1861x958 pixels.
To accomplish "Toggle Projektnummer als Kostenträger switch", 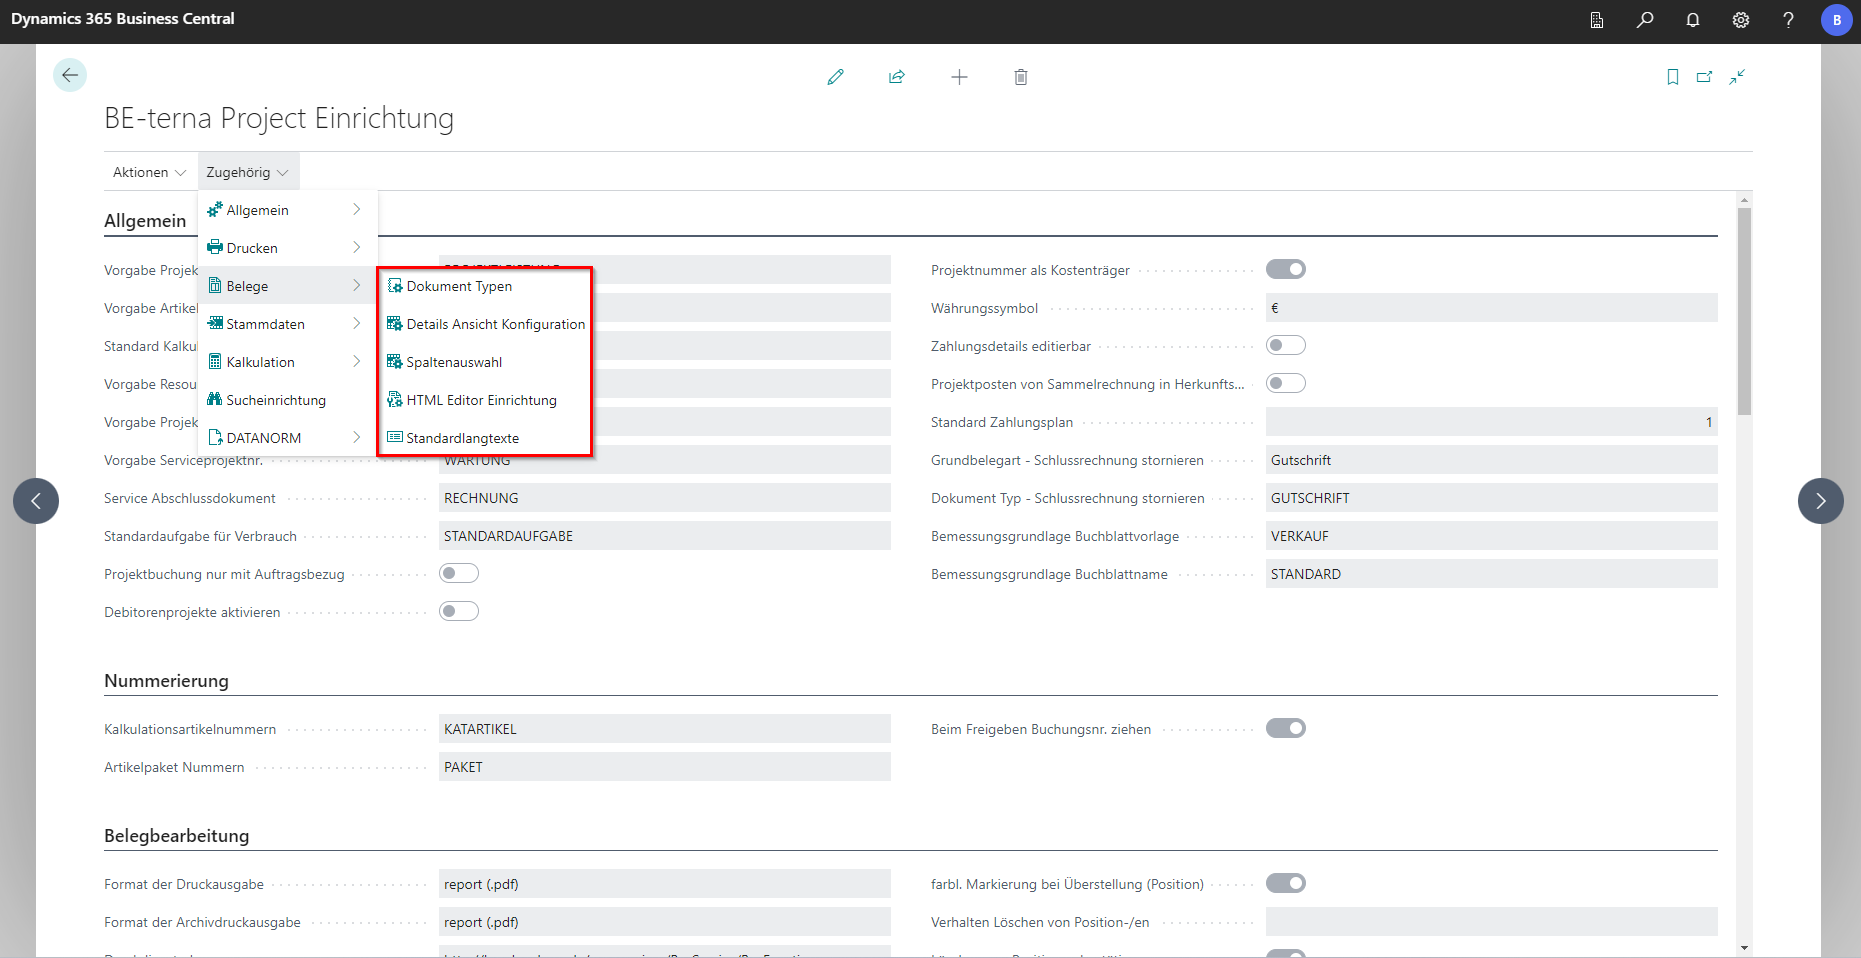I will 1285,269.
